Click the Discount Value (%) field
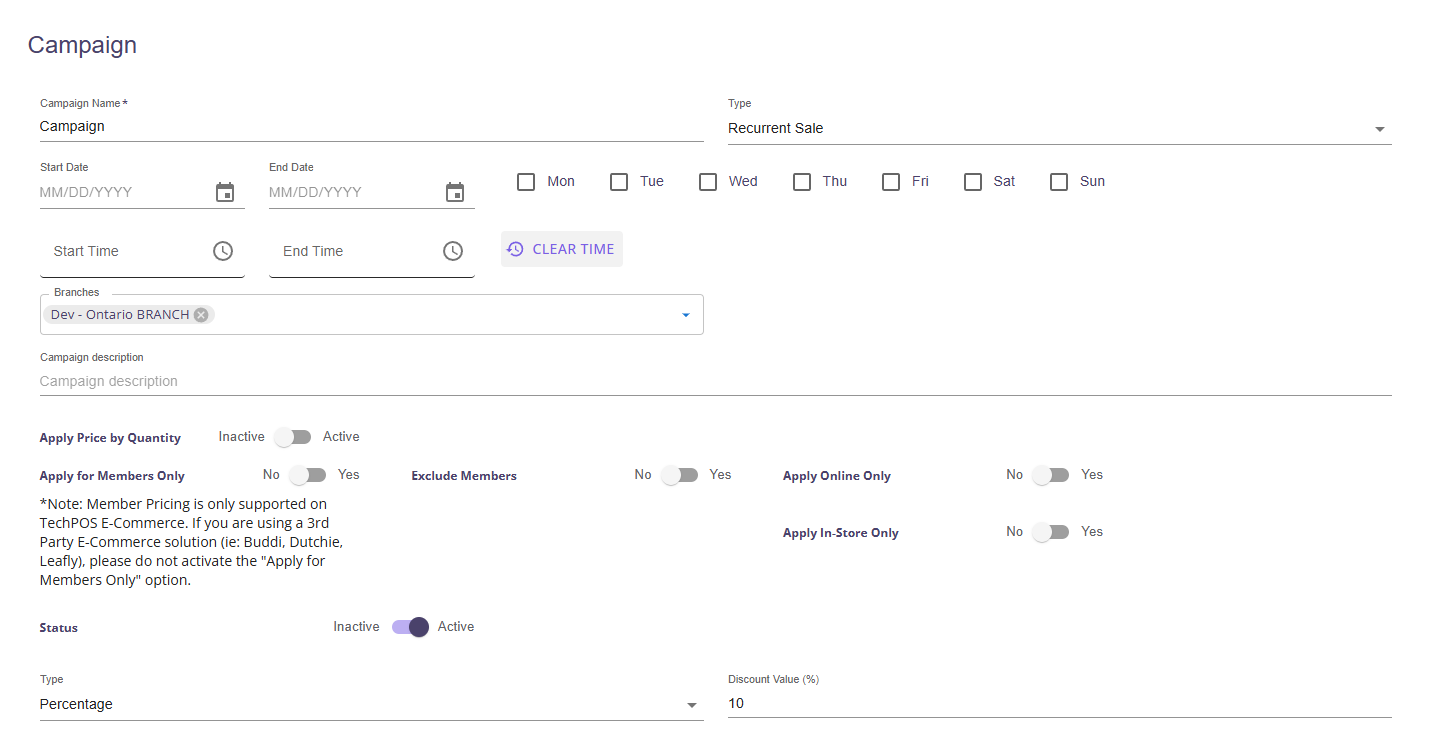This screenshot has height=755, width=1432. (1059, 703)
